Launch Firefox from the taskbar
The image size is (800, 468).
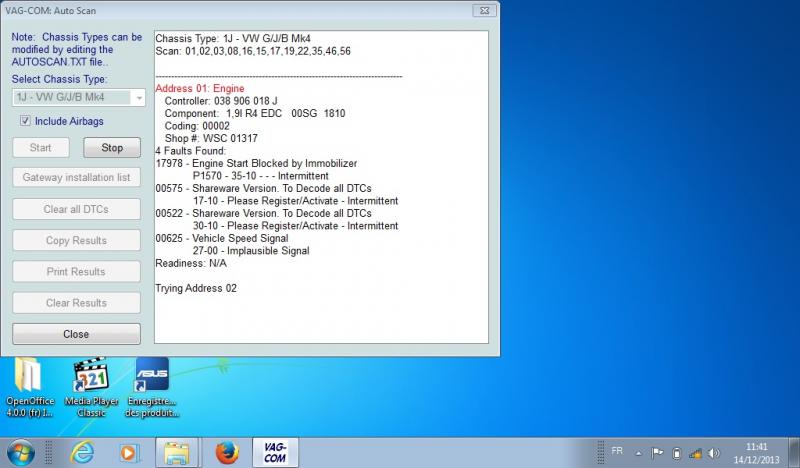[227, 453]
